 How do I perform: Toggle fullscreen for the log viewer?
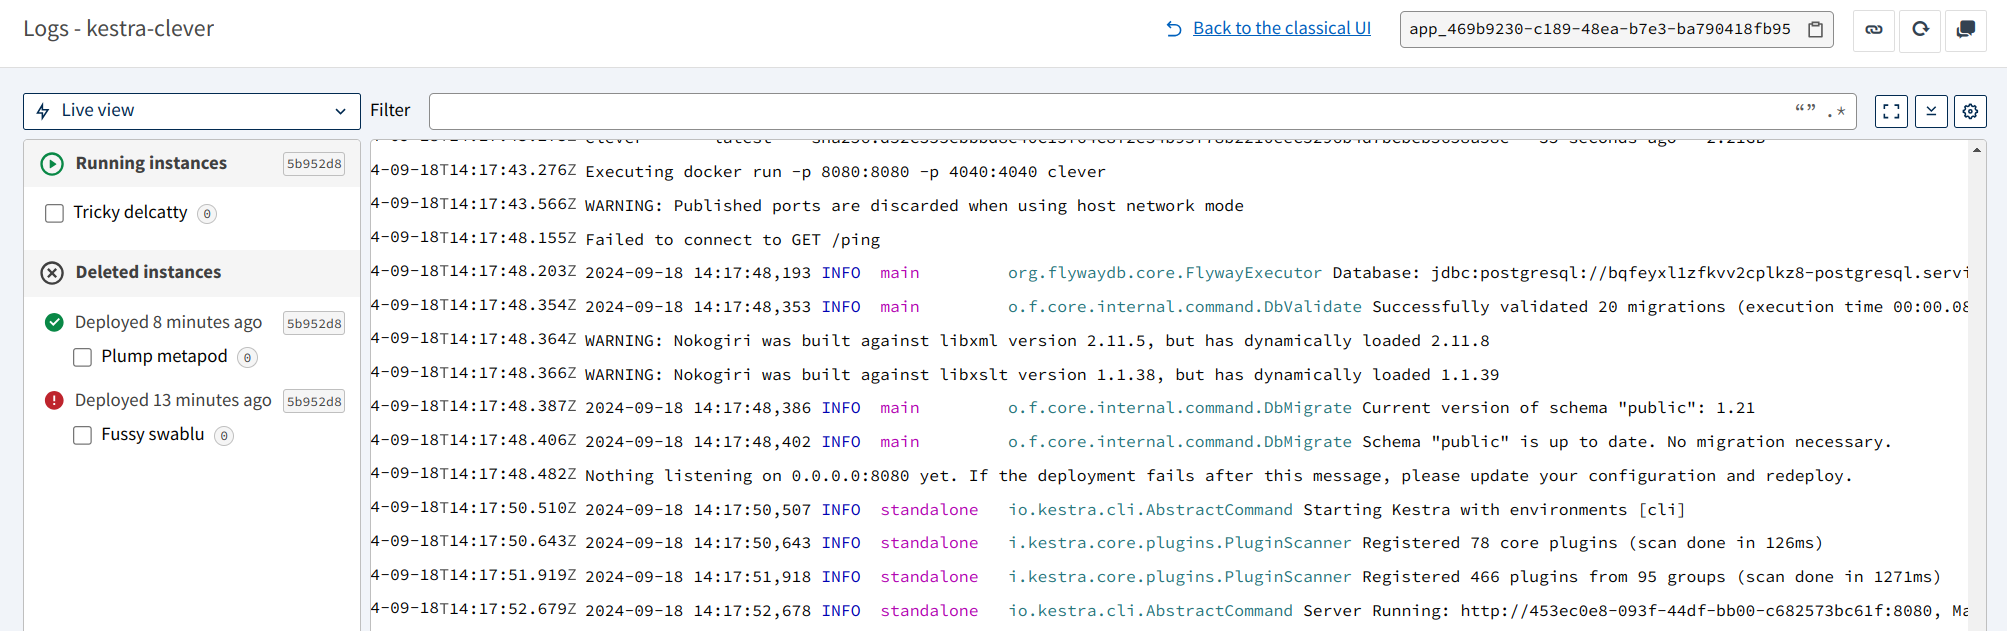tap(1891, 111)
